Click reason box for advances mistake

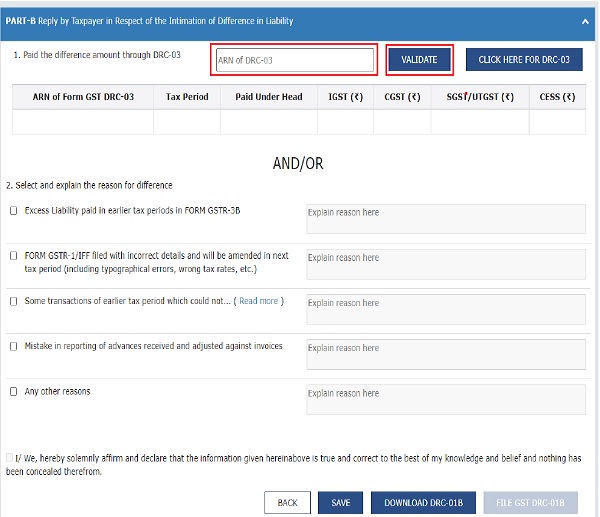(446, 354)
